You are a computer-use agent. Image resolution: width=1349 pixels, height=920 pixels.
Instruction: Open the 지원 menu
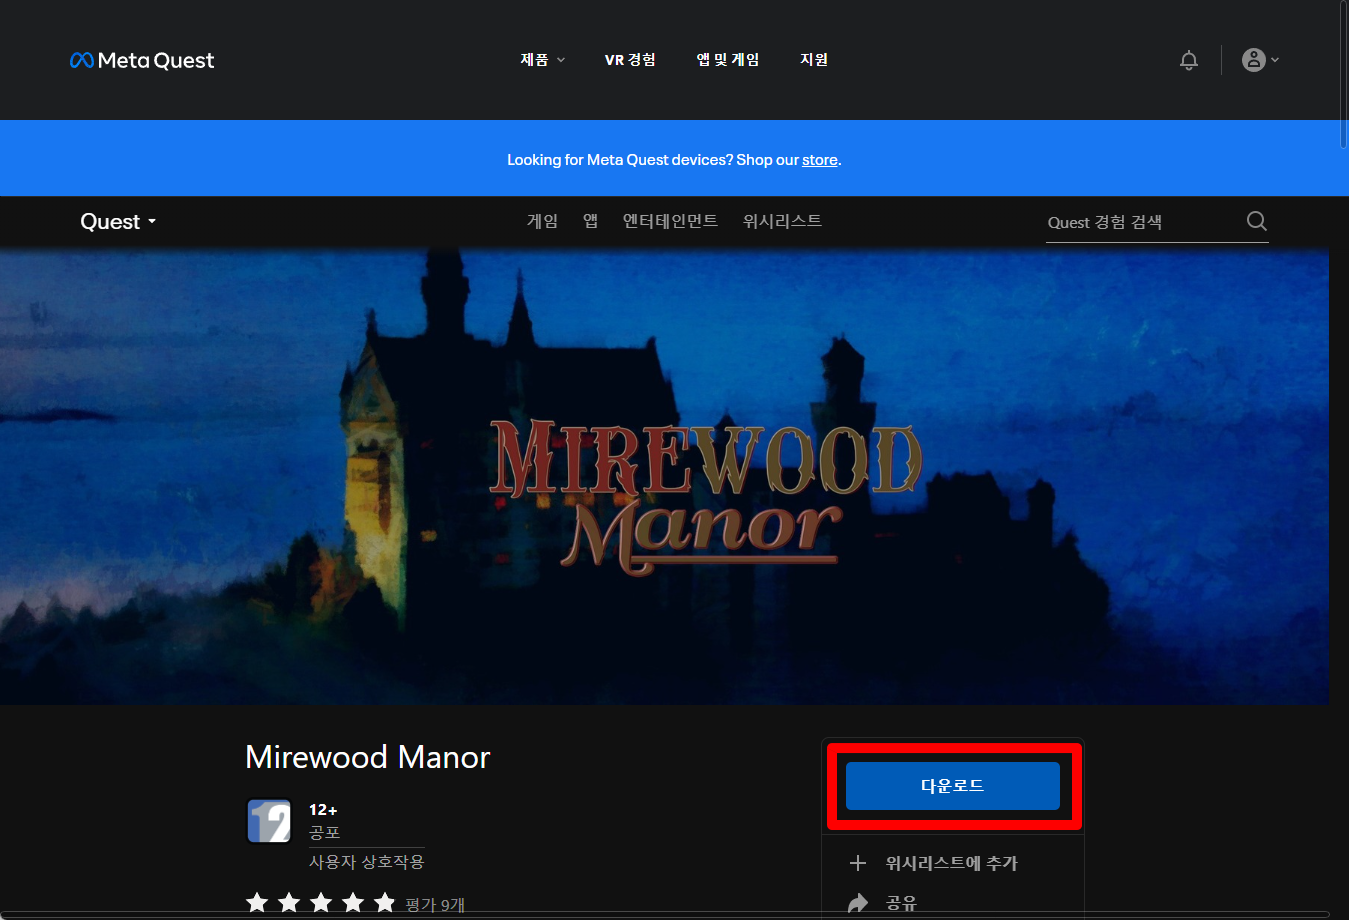(x=814, y=60)
